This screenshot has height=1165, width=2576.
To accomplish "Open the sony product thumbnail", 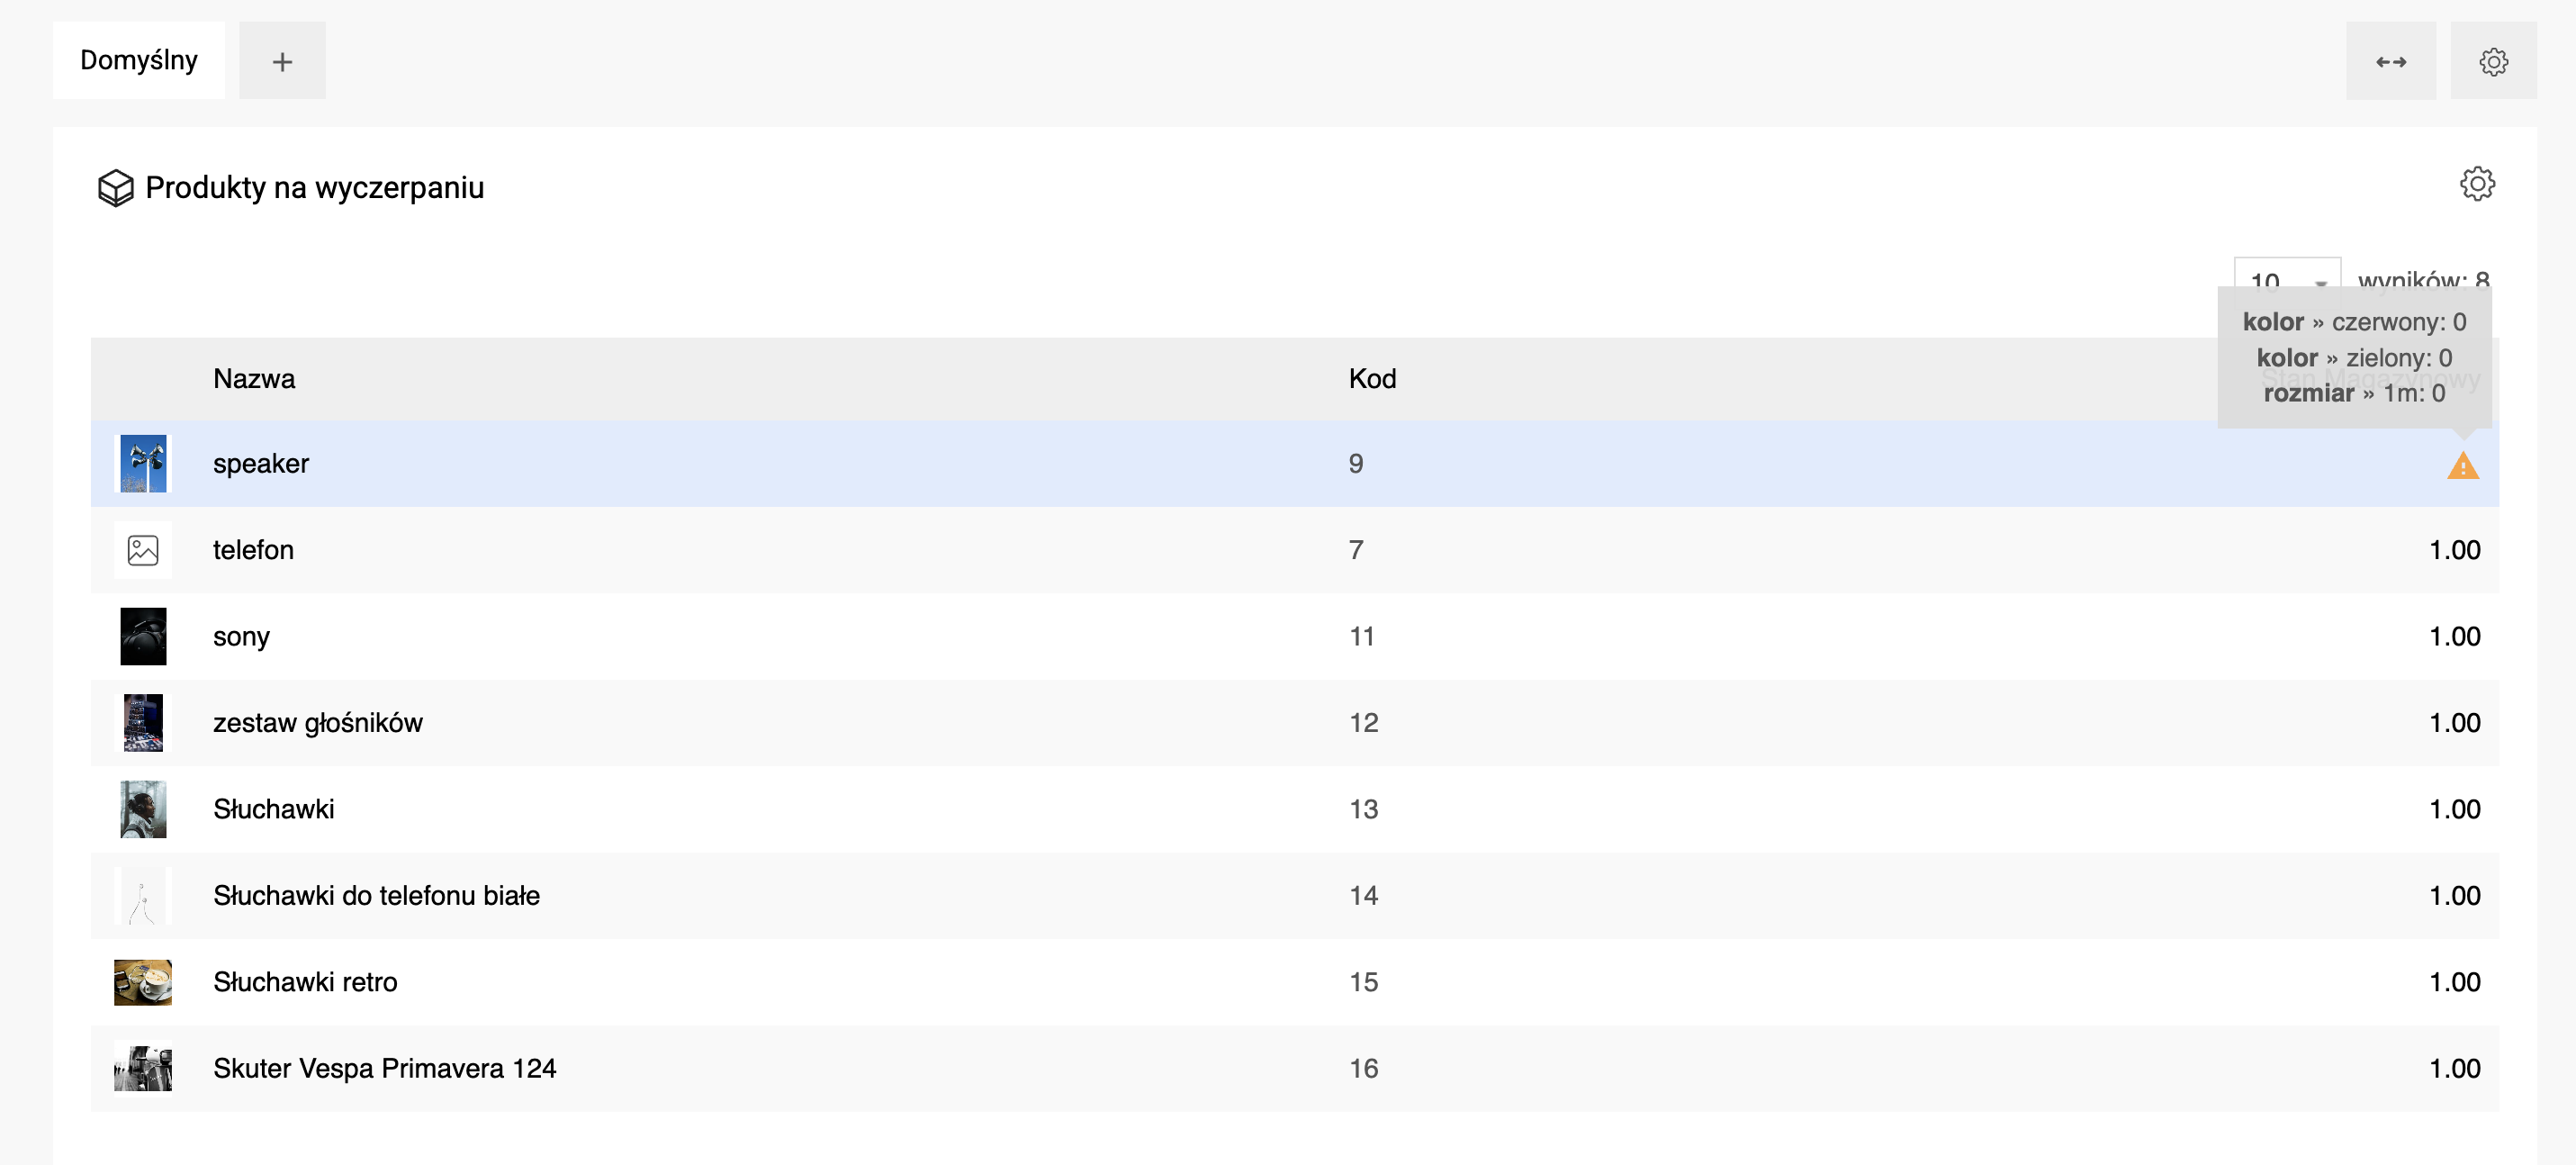I will (x=143, y=636).
